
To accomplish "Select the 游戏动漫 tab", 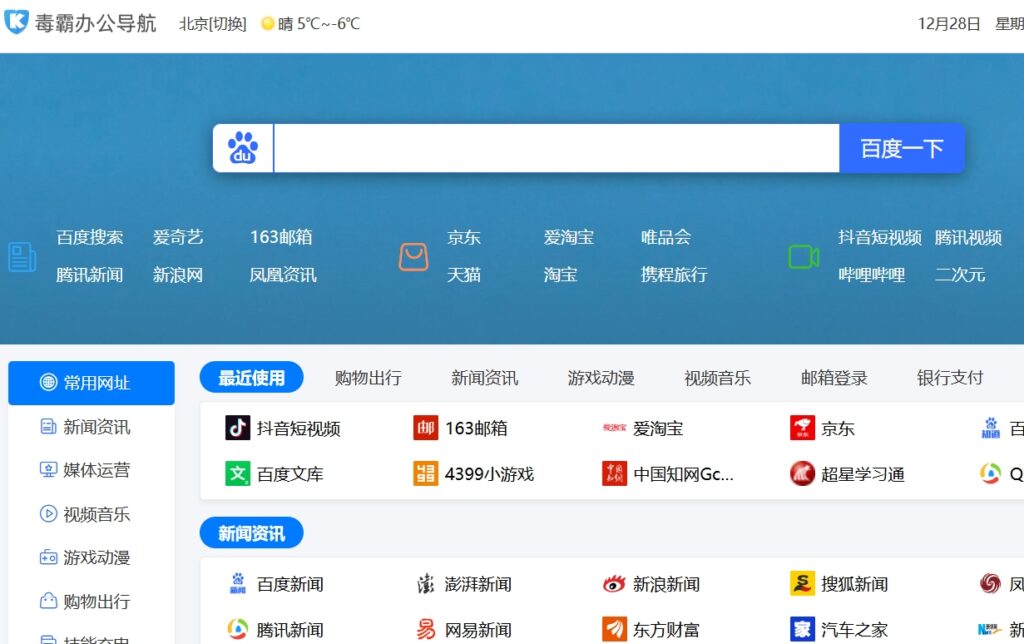I will (x=601, y=378).
